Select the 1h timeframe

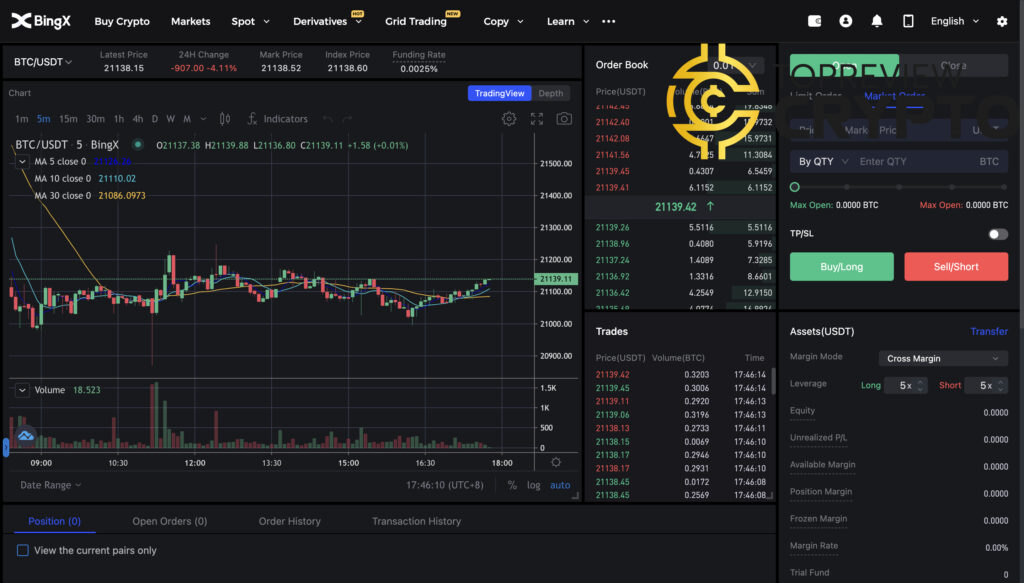[119, 119]
